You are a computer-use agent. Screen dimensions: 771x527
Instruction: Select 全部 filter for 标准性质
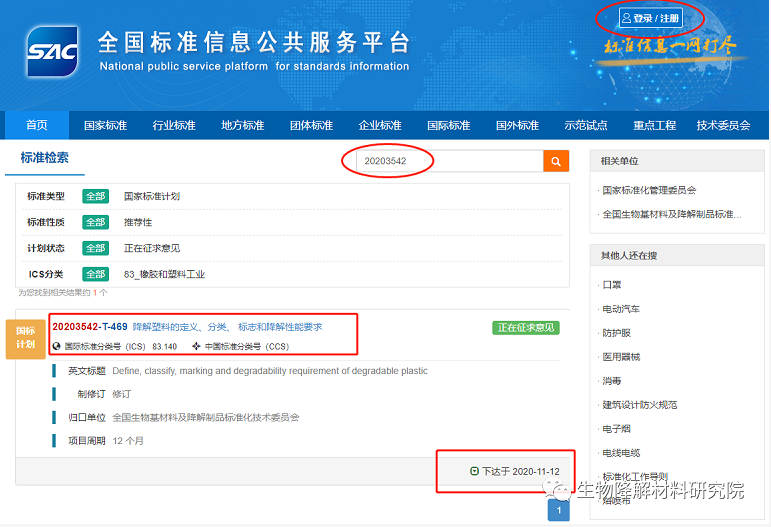coord(95,222)
